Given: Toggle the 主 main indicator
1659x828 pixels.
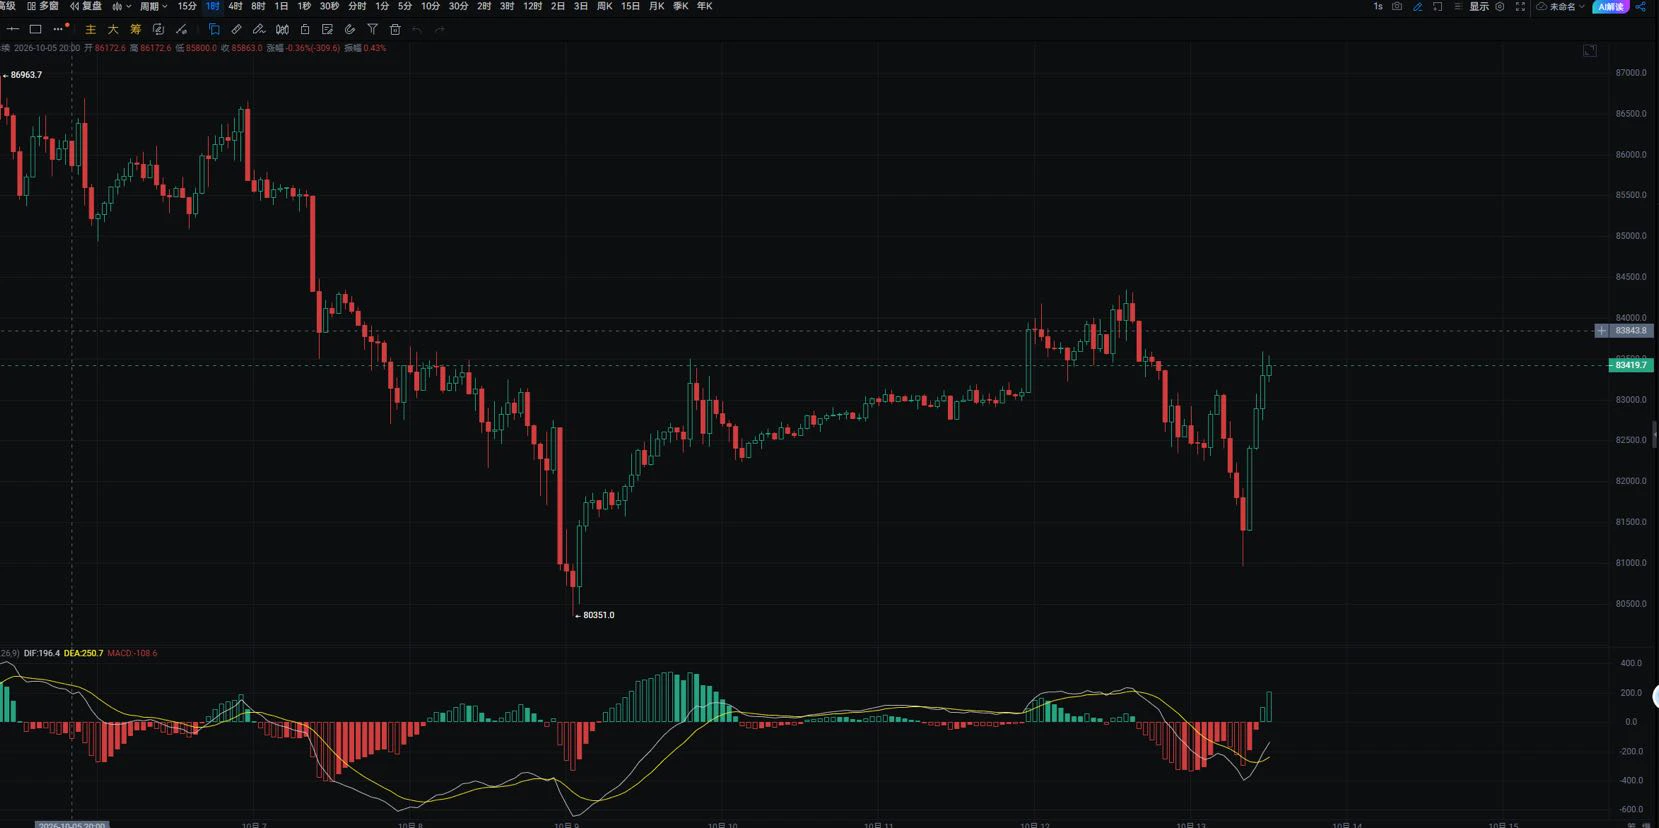Looking at the screenshot, I should 91,29.
